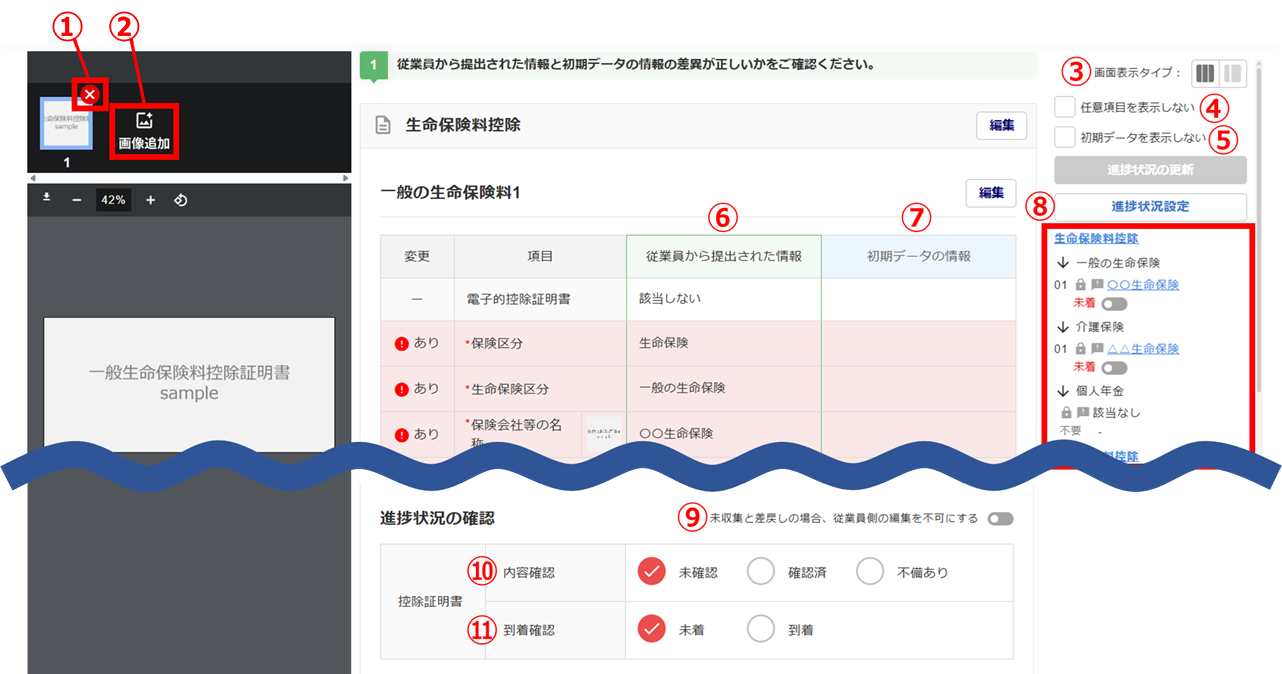Check 初期データを表示しない checkbox

(1065, 137)
